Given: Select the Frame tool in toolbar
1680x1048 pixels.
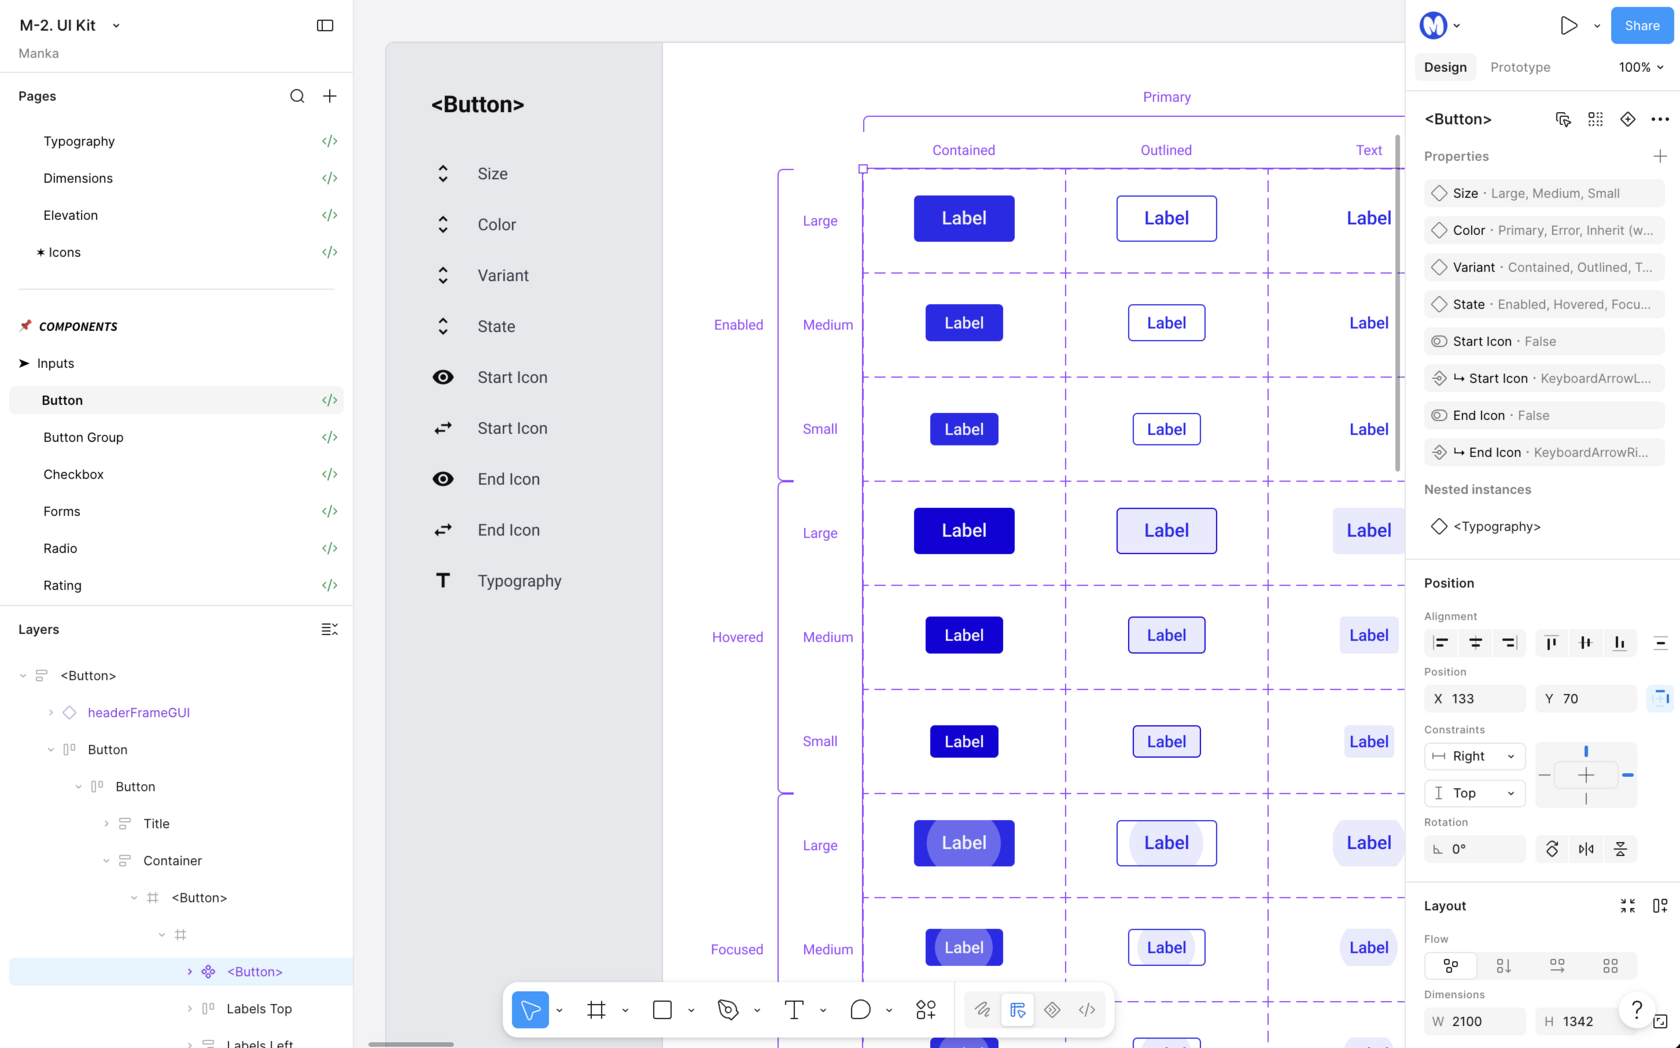Looking at the screenshot, I should [x=597, y=1010].
